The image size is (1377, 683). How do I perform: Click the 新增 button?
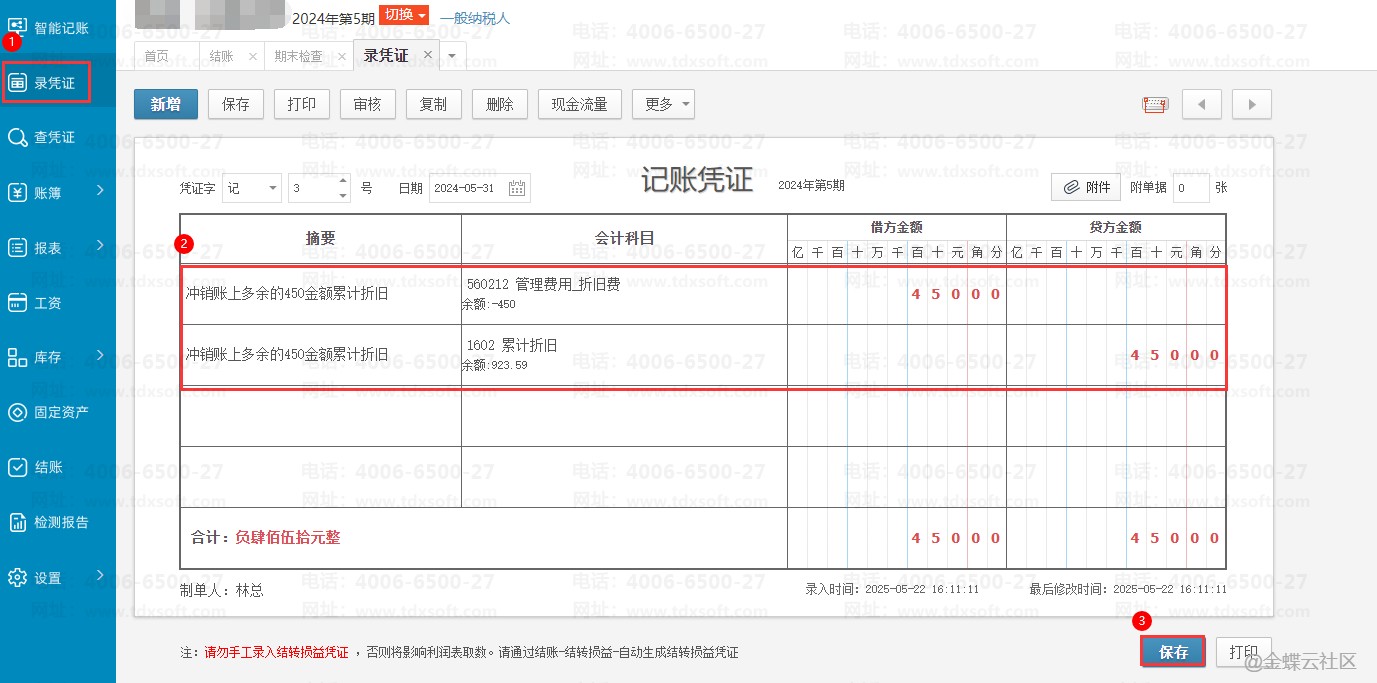click(166, 104)
